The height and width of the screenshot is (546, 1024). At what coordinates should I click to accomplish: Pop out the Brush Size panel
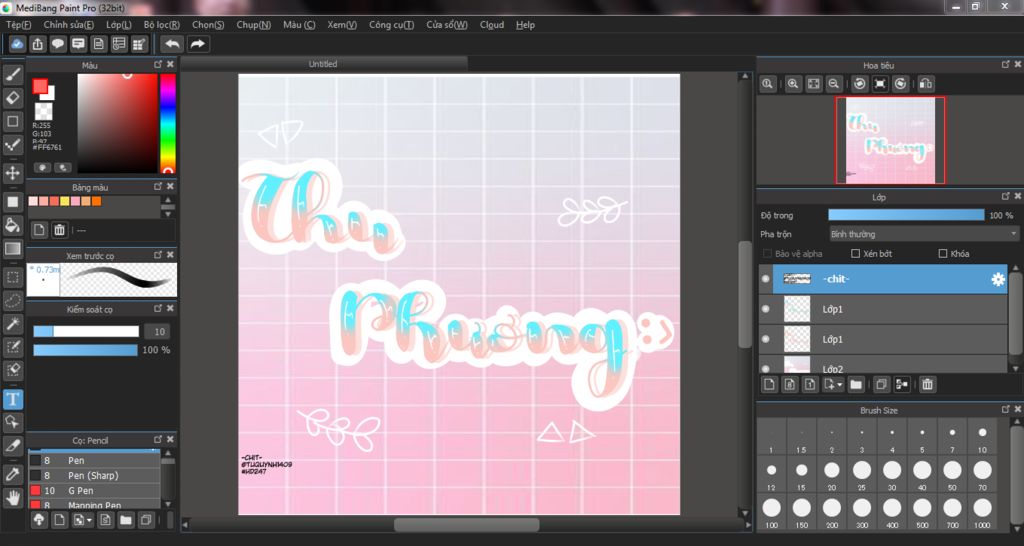point(1006,410)
